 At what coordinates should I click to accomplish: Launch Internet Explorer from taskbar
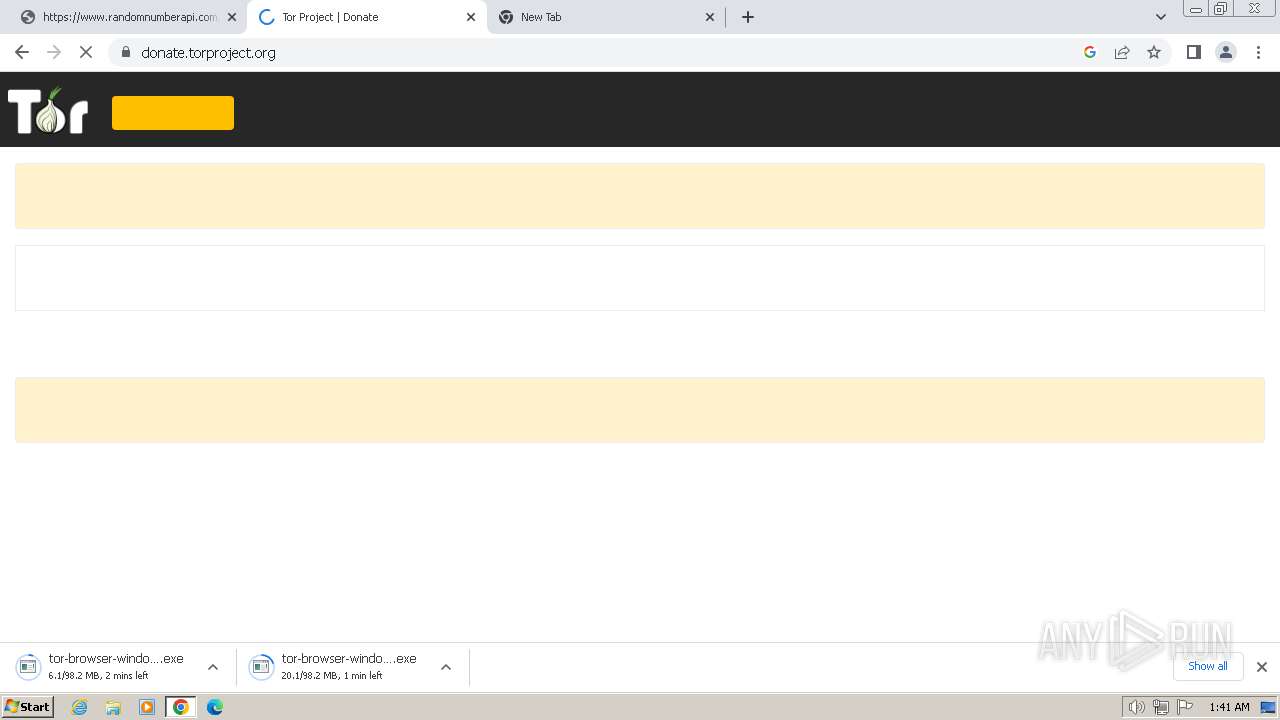coord(80,707)
